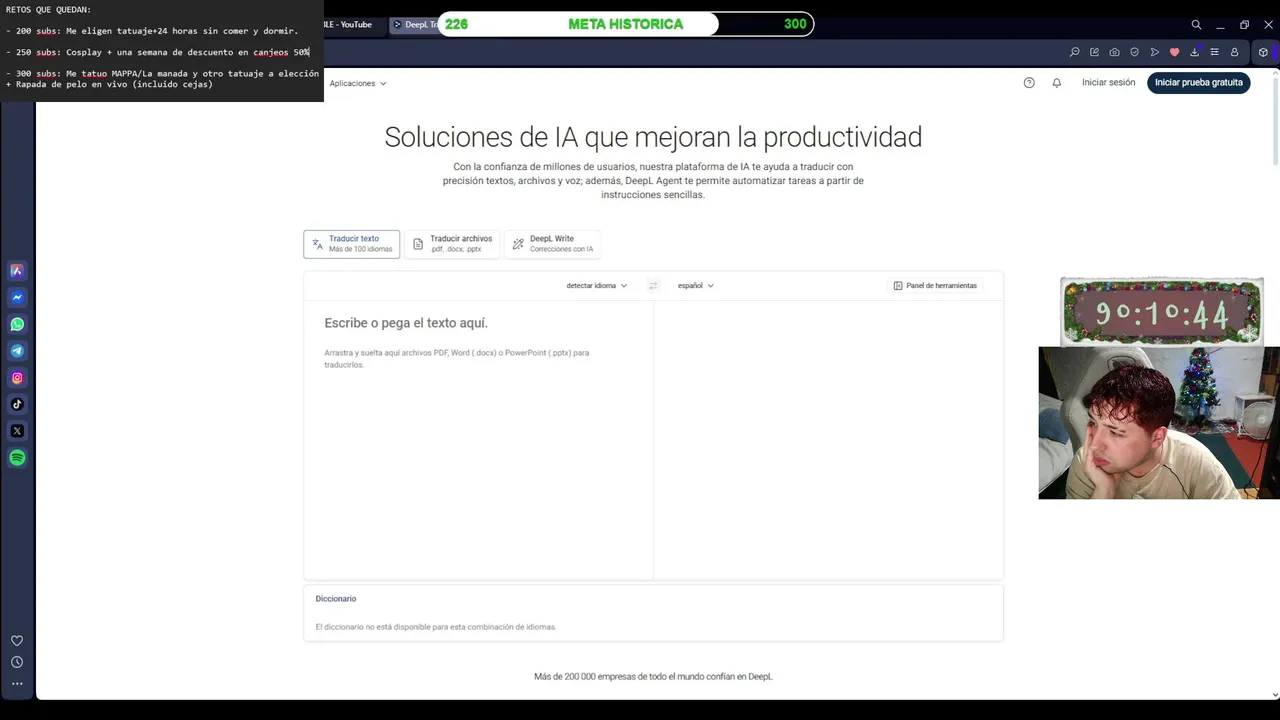This screenshot has height=720, width=1280.
Task: Swap languages with the arrows icon
Action: click(653, 286)
